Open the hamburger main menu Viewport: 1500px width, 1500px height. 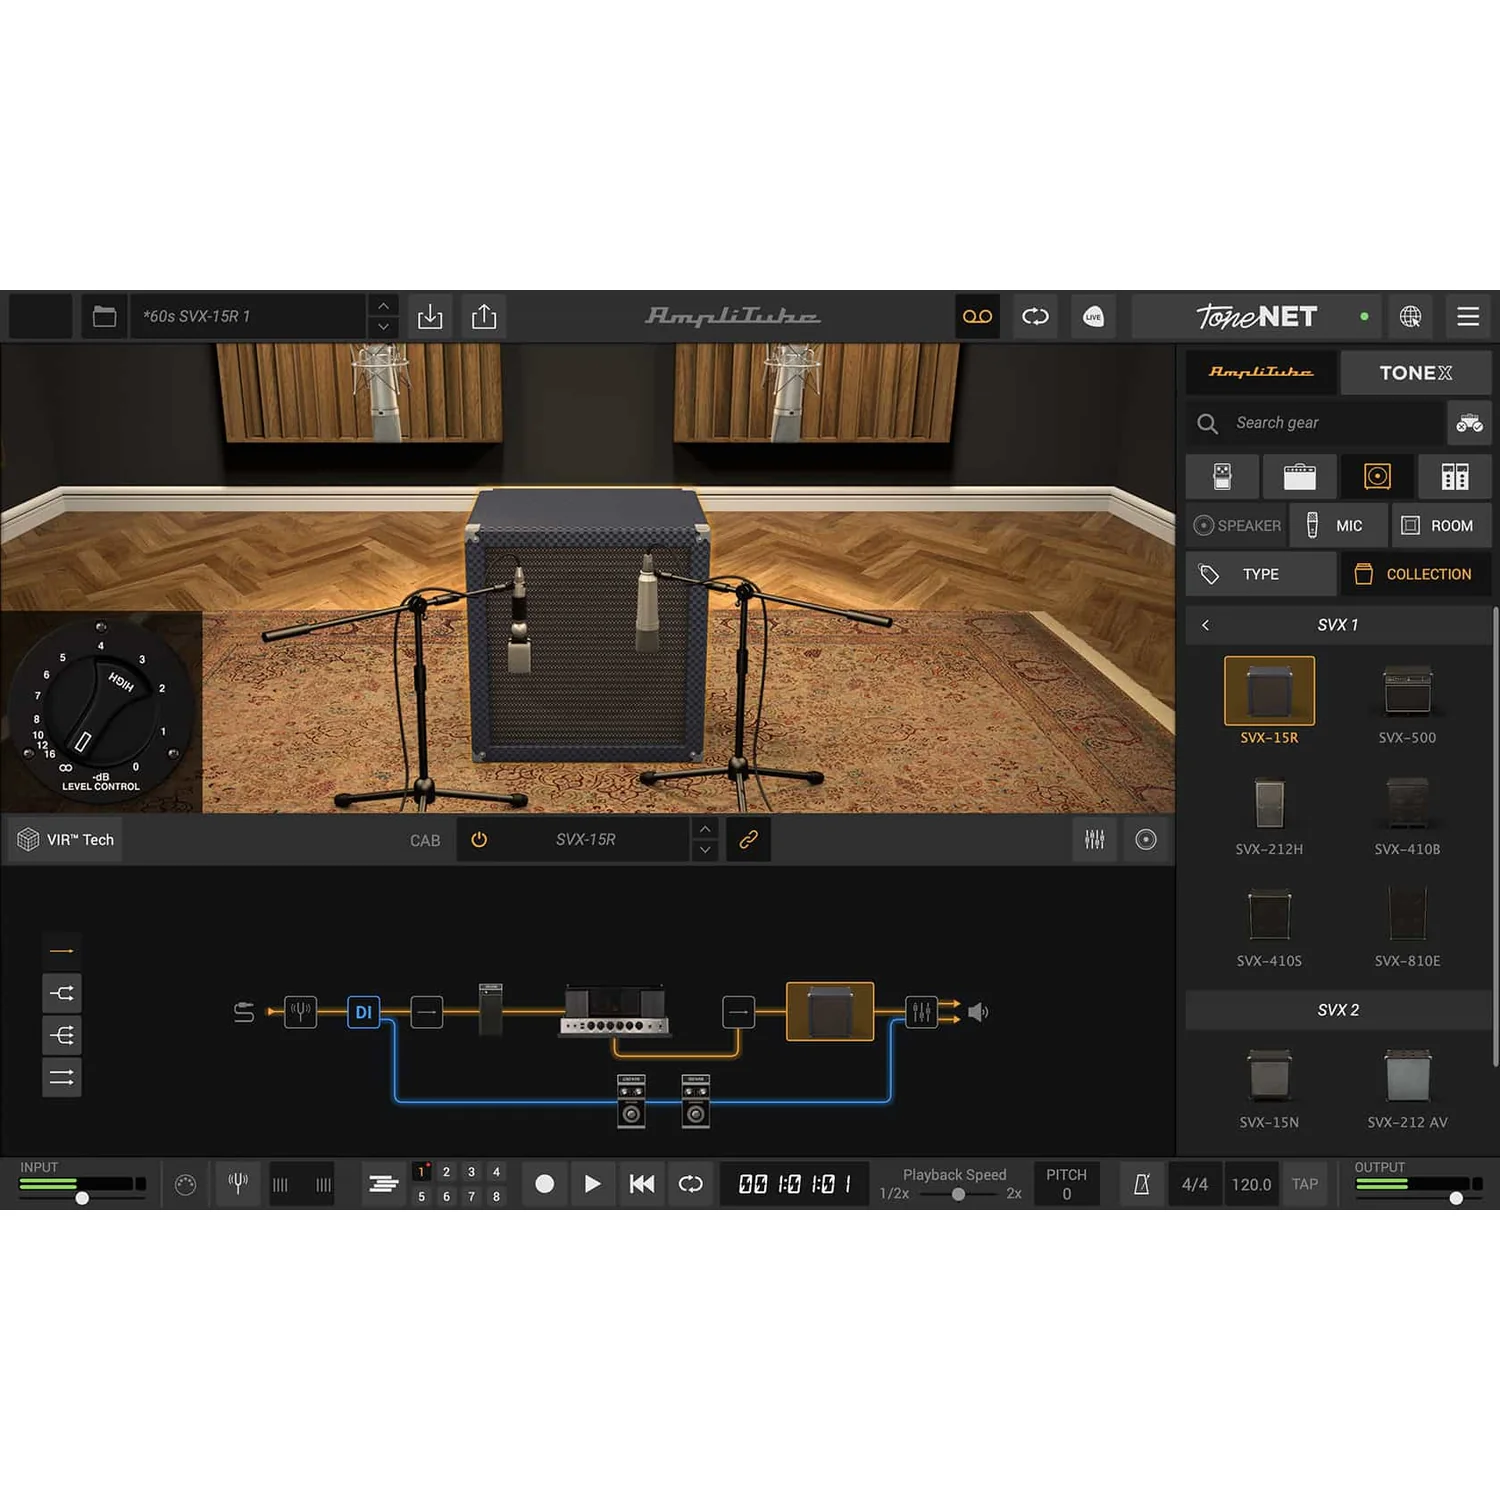click(1468, 316)
